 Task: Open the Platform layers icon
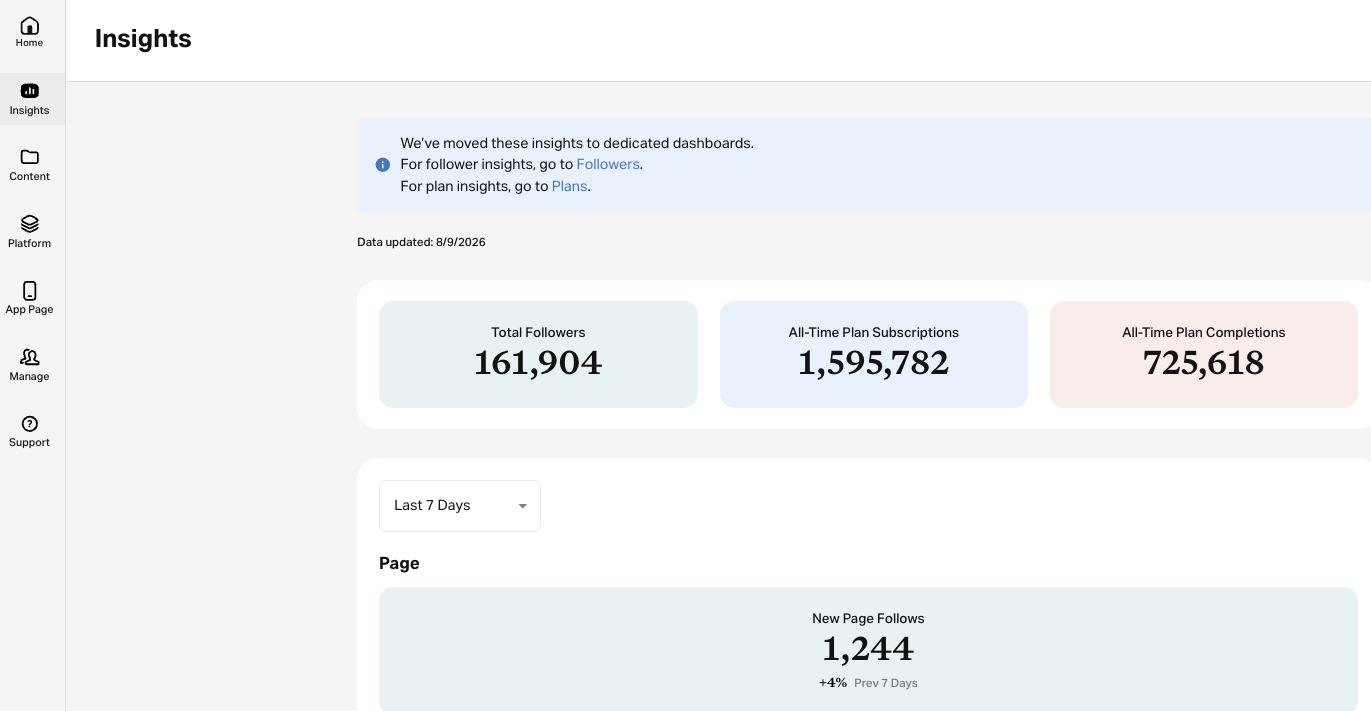(30, 224)
